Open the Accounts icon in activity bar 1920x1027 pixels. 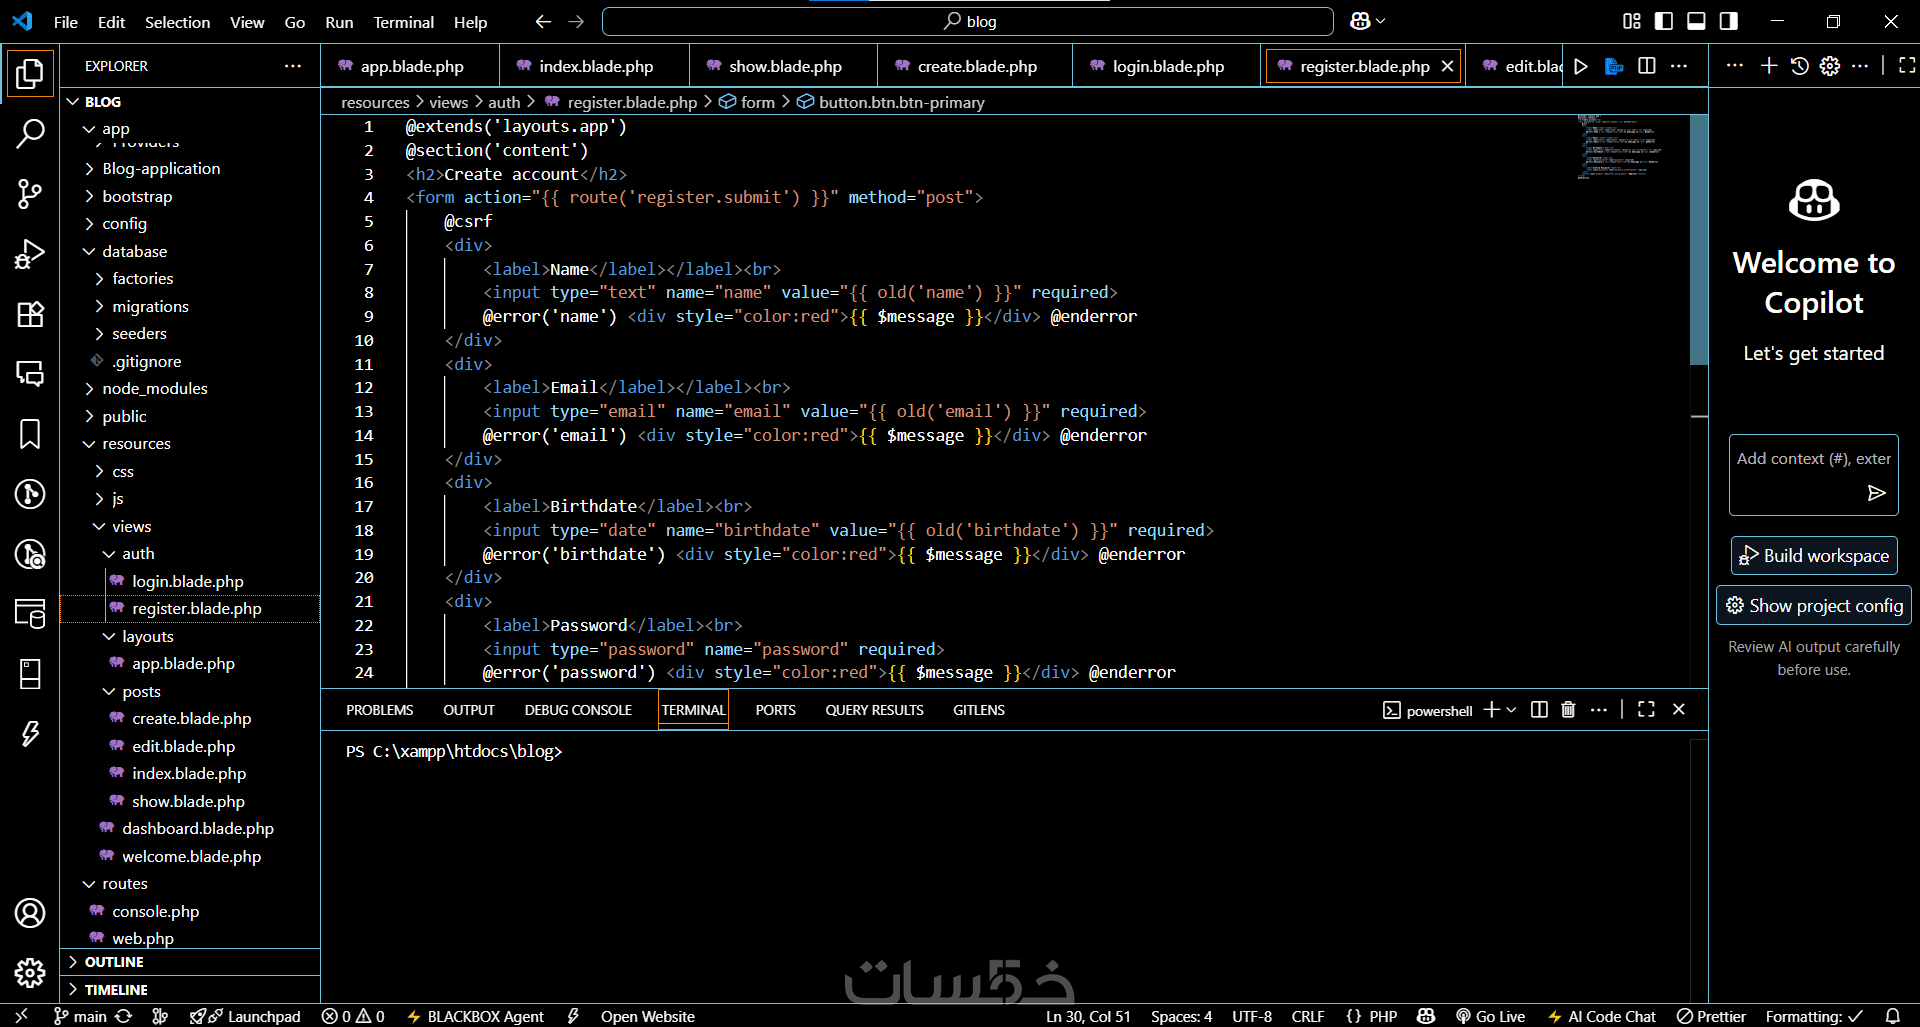point(30,912)
